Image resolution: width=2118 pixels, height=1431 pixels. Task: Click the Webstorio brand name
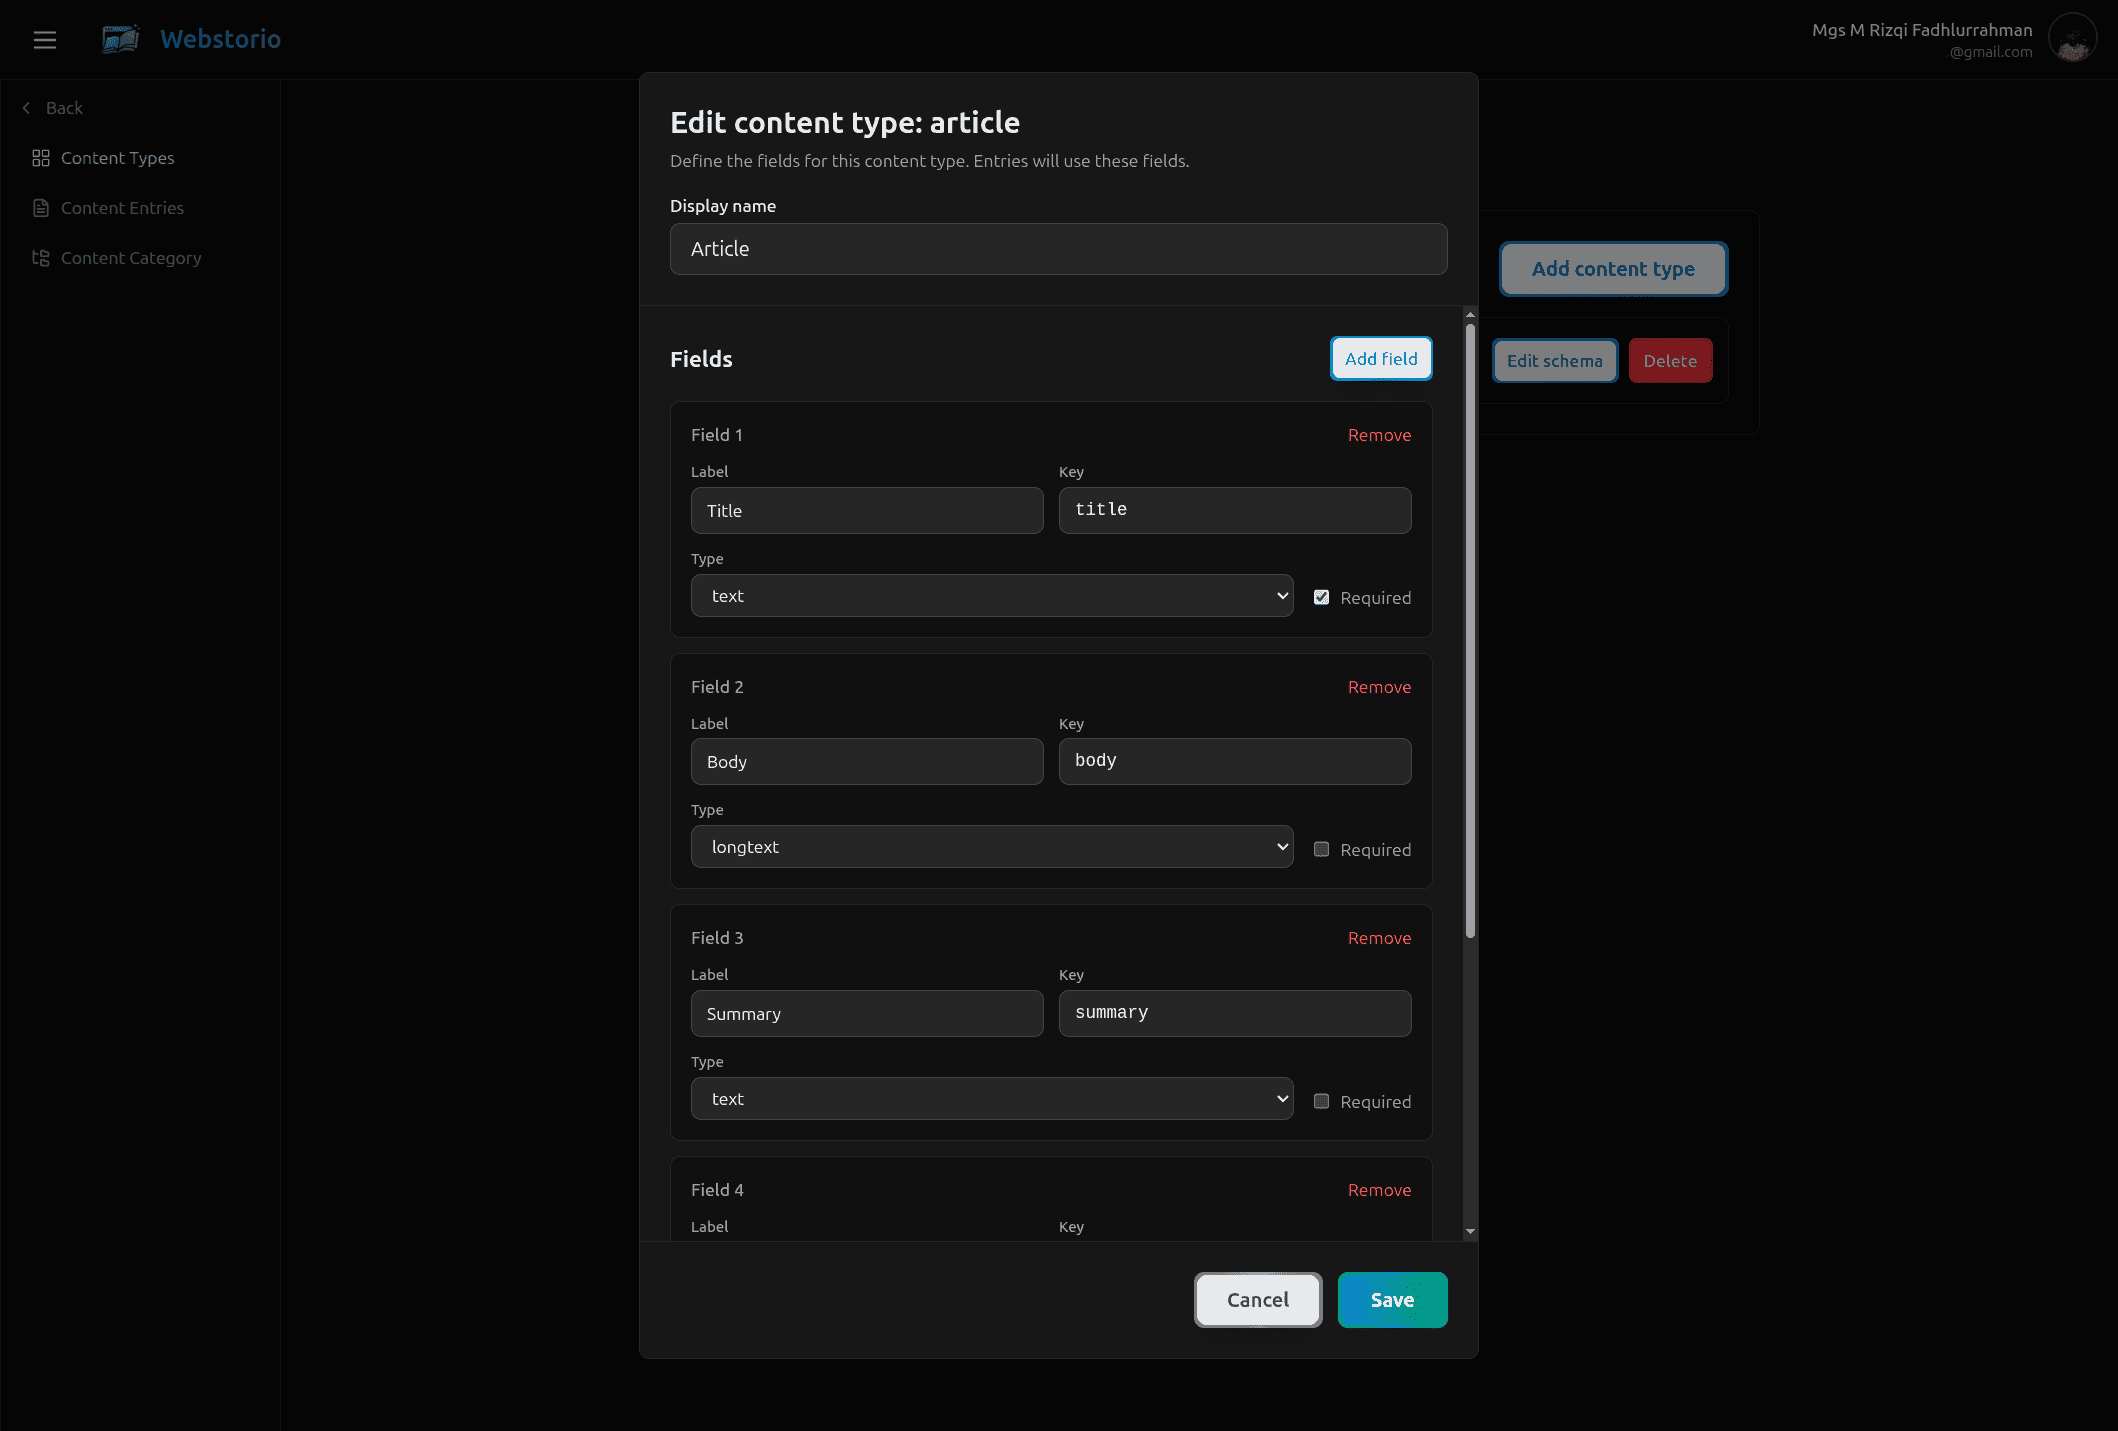tap(220, 39)
